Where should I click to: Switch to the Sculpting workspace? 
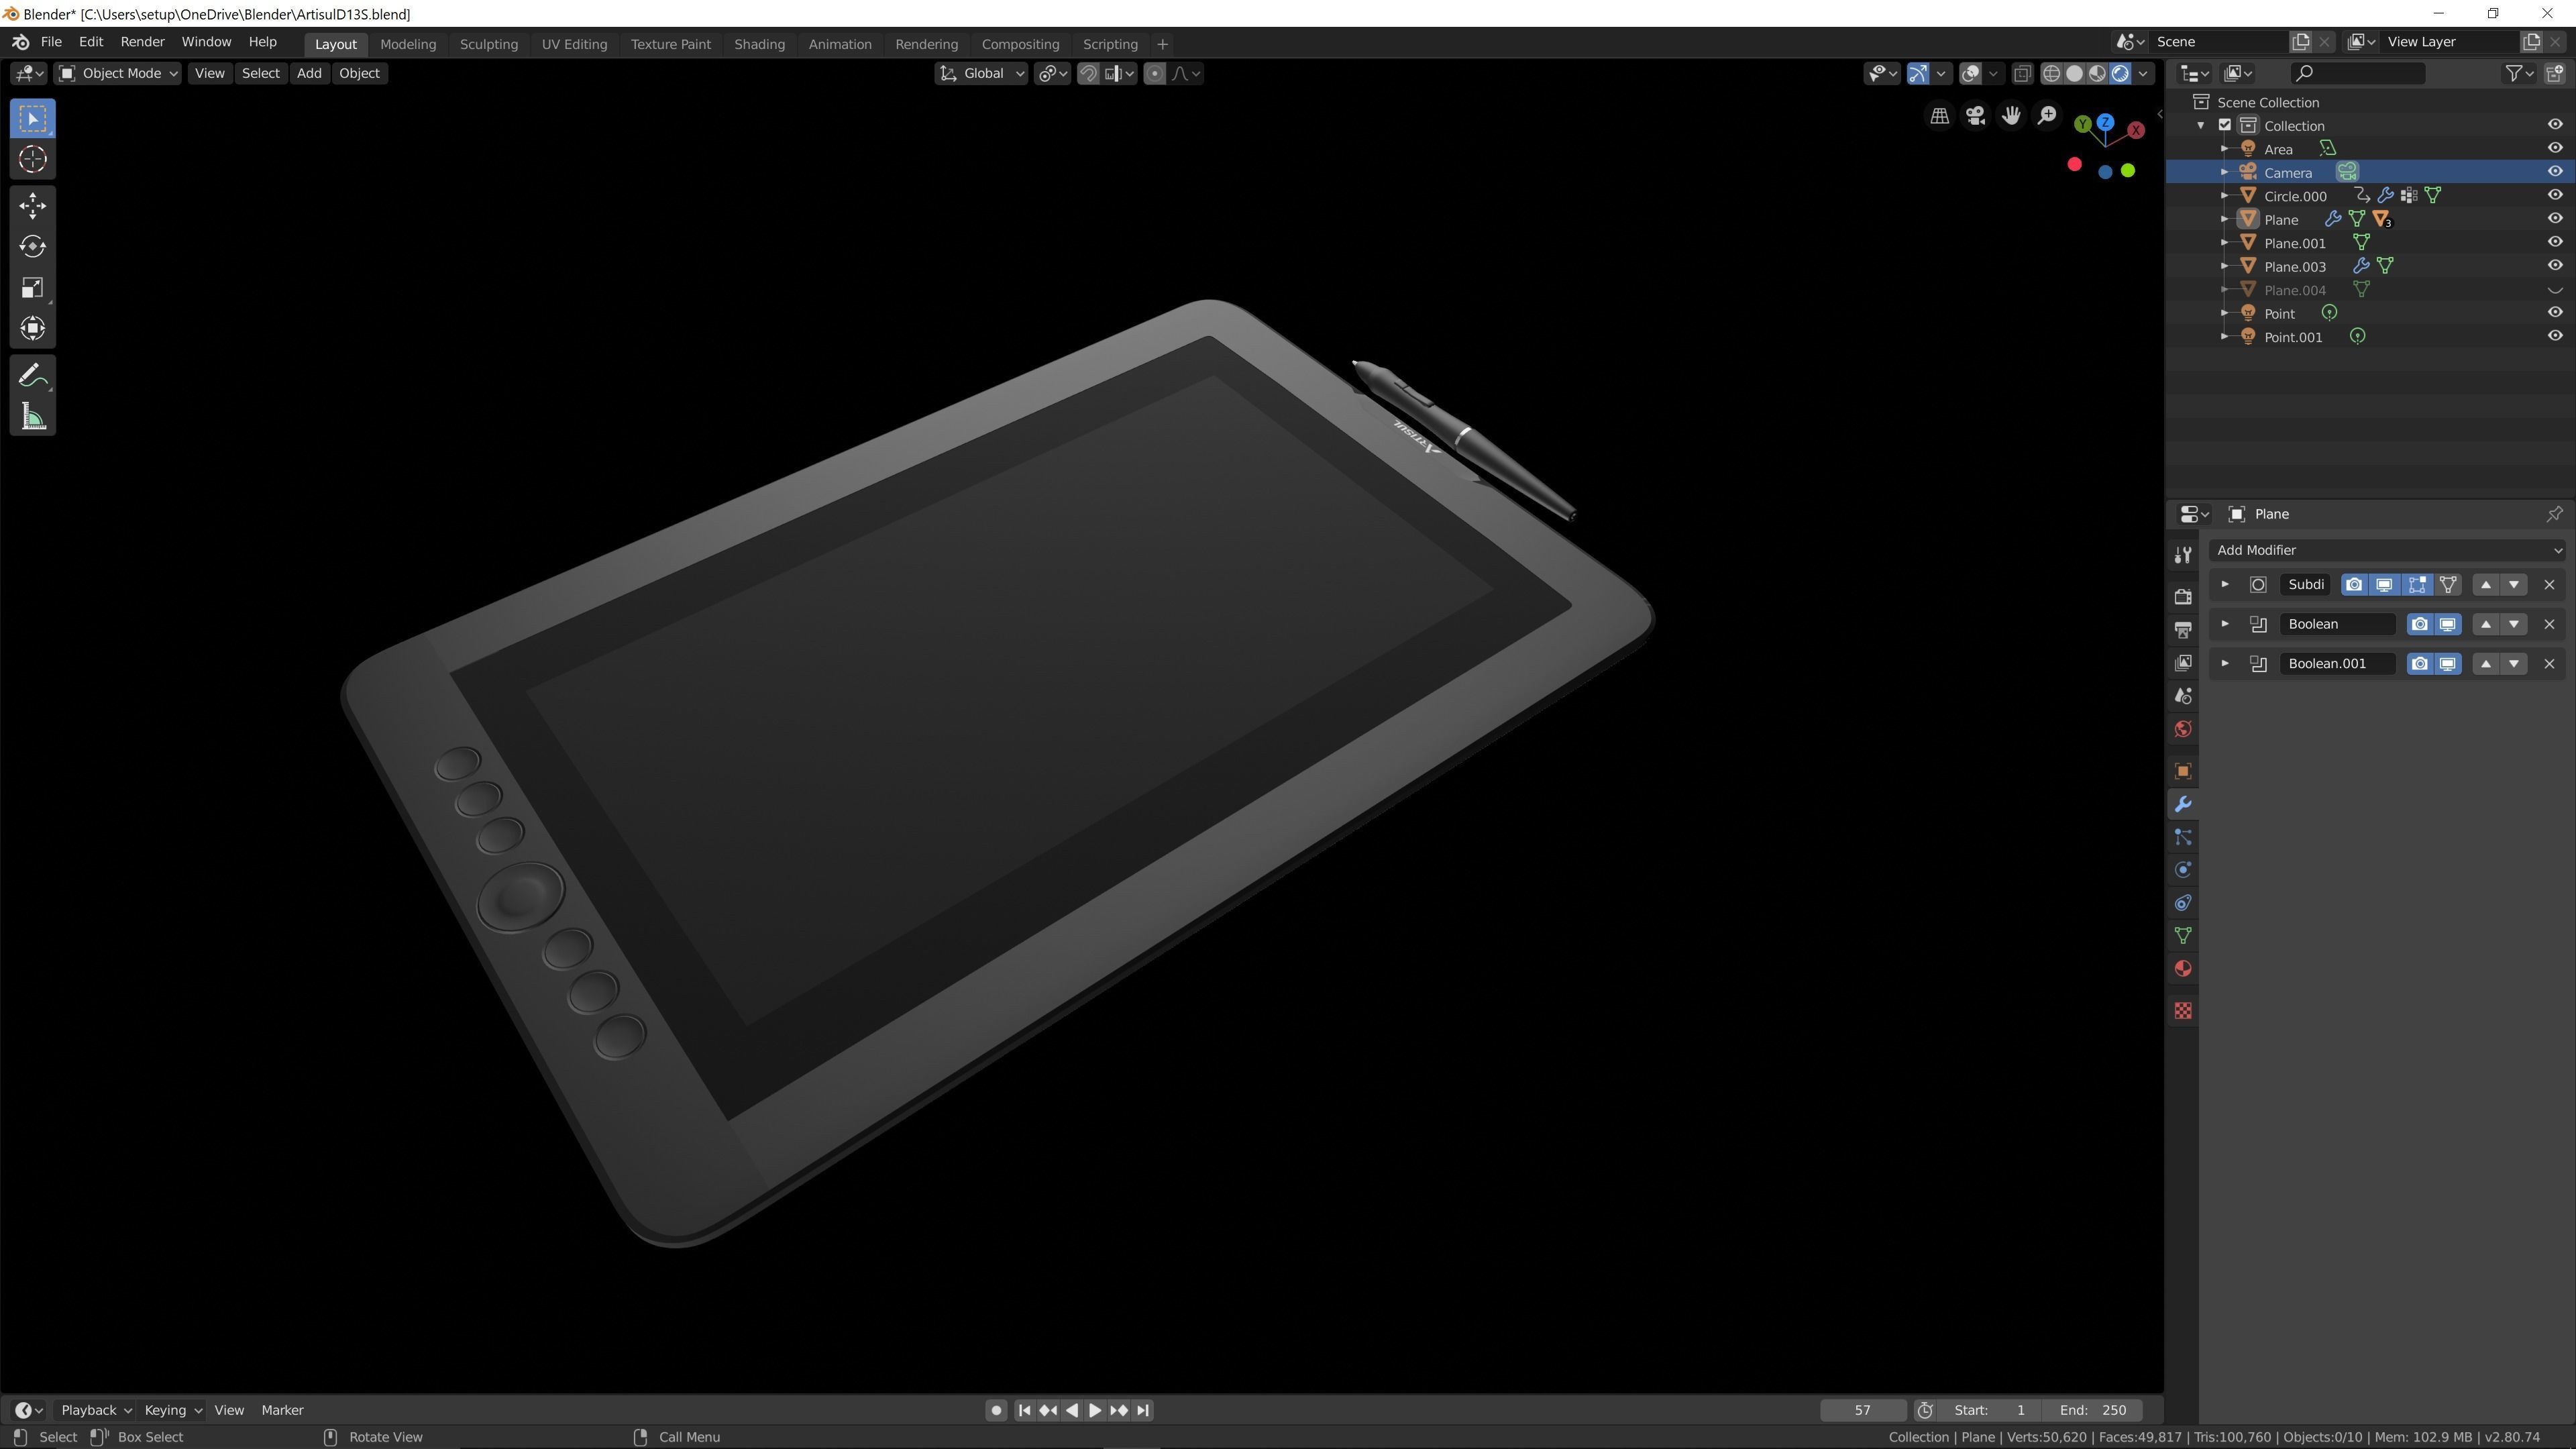(x=489, y=44)
